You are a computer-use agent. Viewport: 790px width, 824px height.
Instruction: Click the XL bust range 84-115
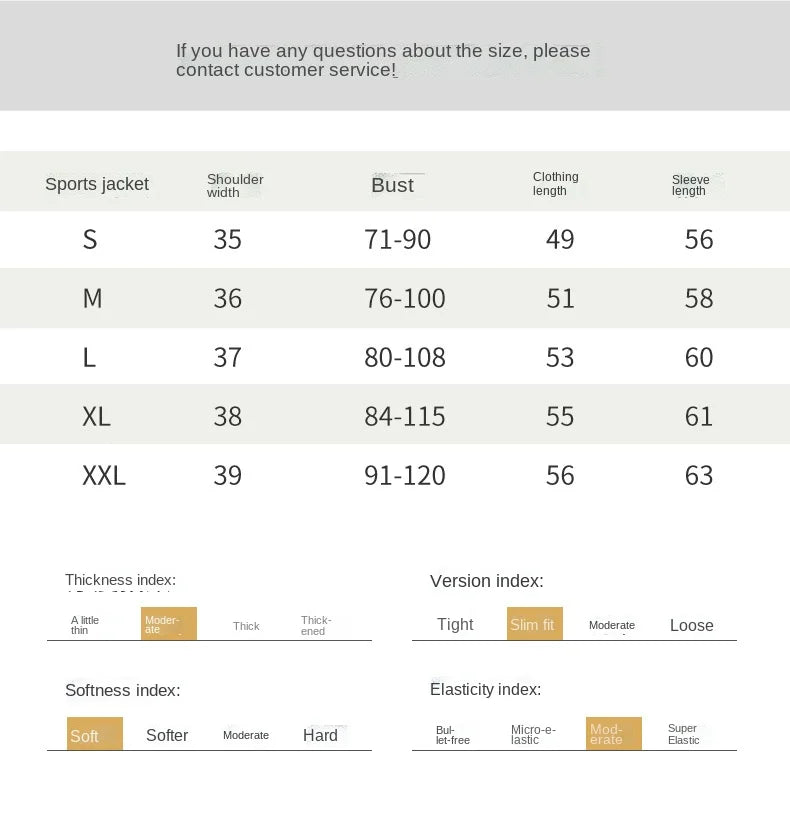(x=404, y=416)
